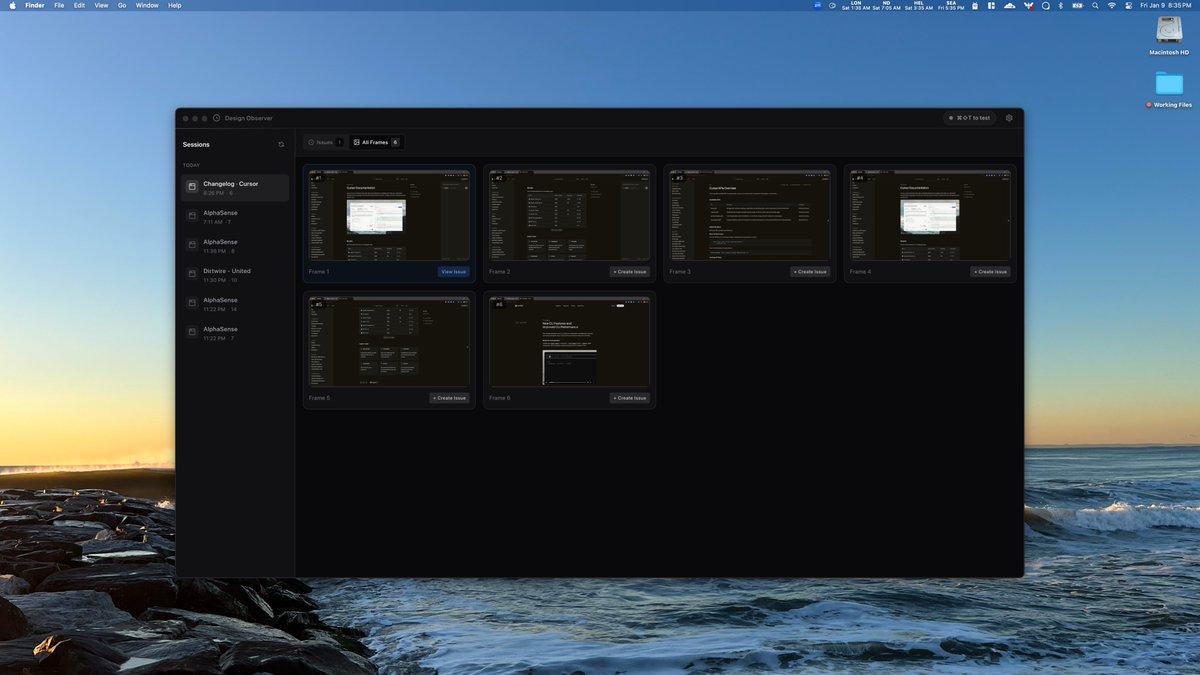The width and height of the screenshot is (1200, 675).
Task: Click the alert icon inside the Issues tab
Action: (x=313, y=142)
